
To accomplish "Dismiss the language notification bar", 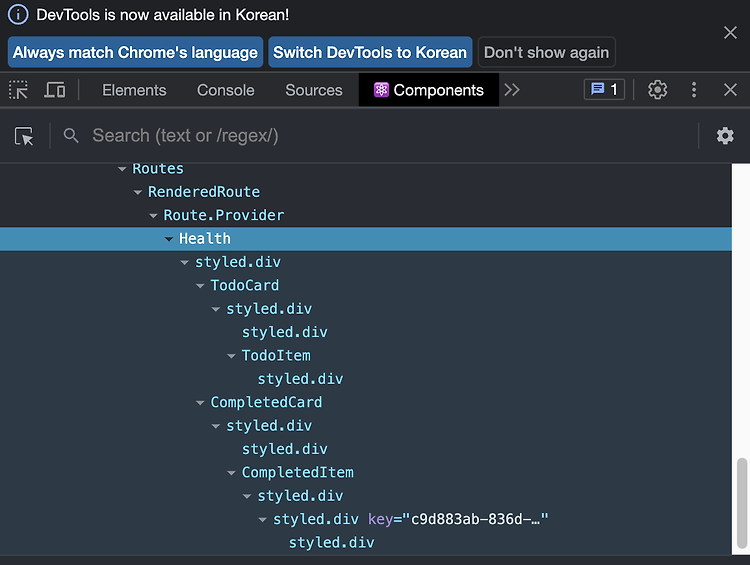I will [730, 33].
